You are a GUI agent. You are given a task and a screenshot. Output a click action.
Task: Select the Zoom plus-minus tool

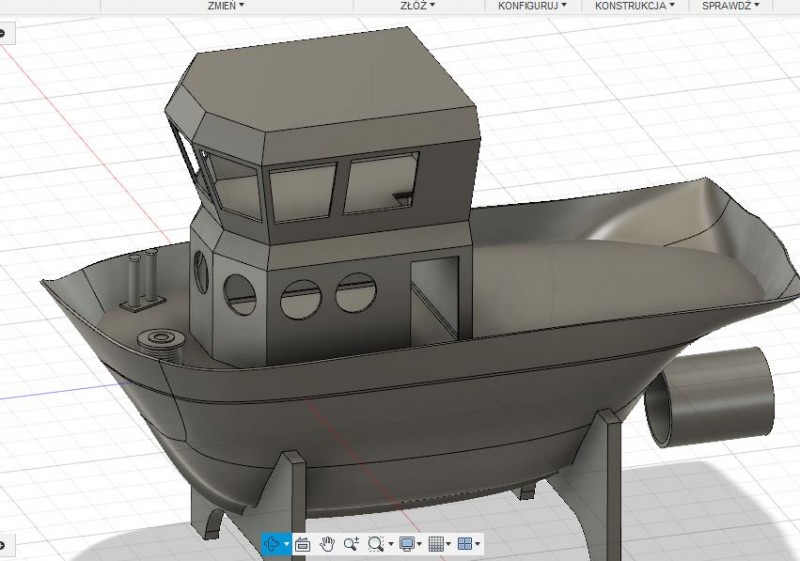click(351, 544)
